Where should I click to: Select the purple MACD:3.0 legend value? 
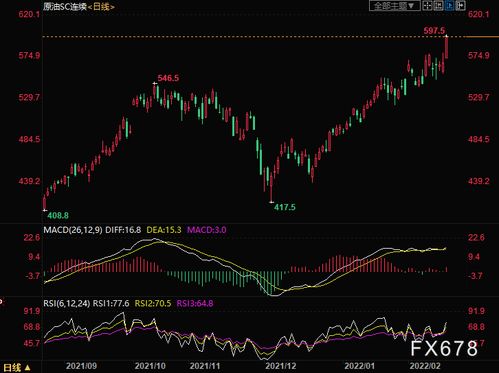point(207,230)
